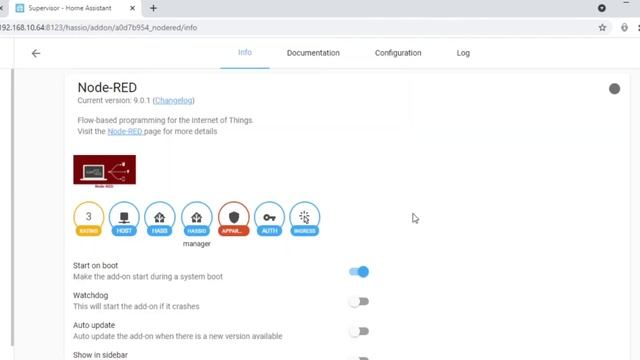The width and height of the screenshot is (640, 360).
Task: Click the extension icon beside the star
Action: pos(624,28)
